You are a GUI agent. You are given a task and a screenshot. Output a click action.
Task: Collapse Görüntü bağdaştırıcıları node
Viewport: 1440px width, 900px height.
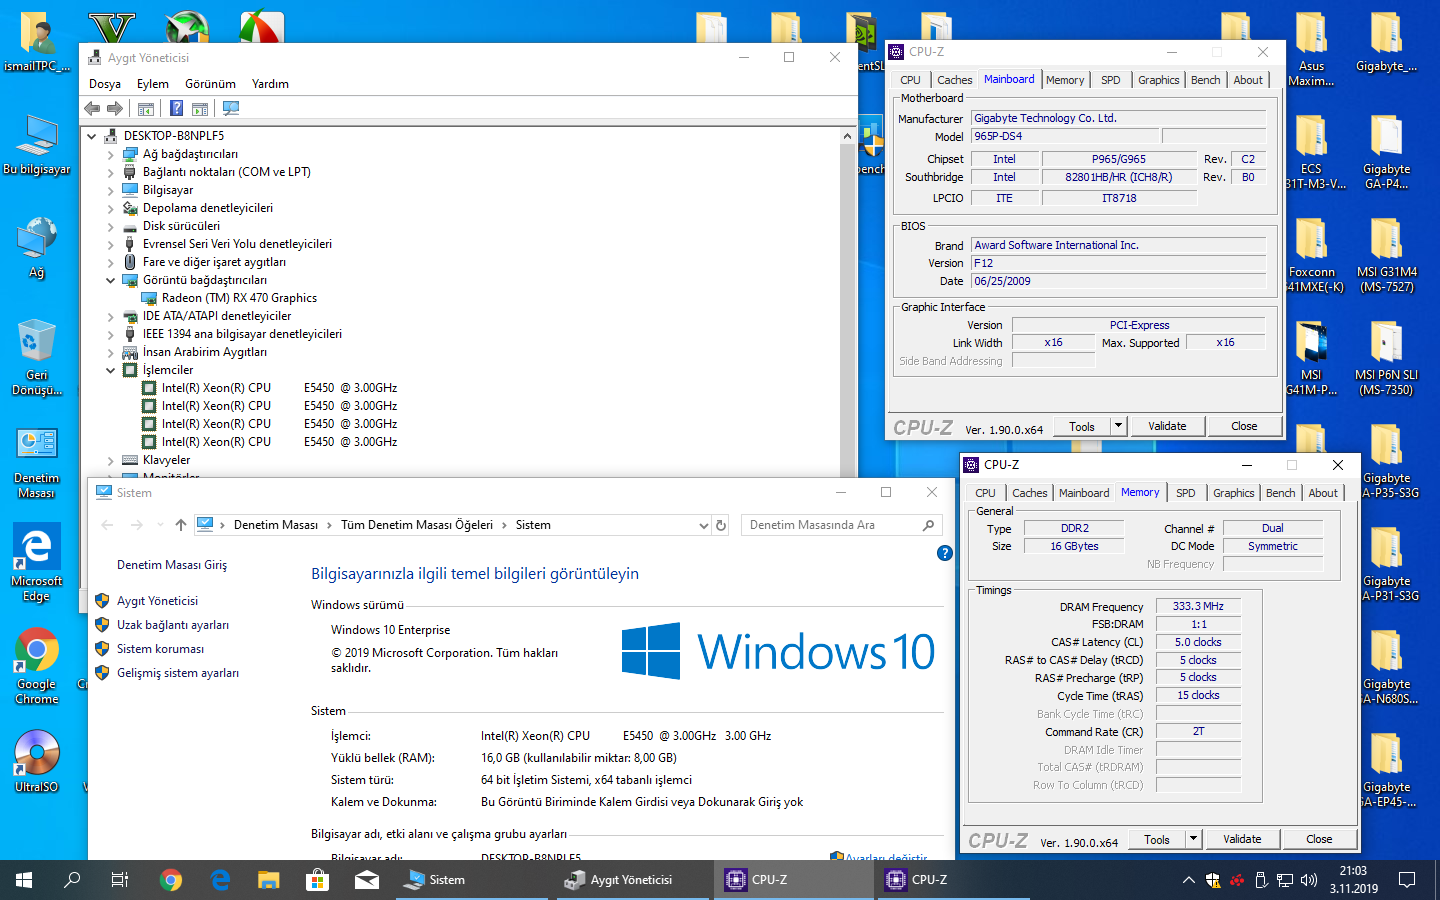(x=111, y=281)
